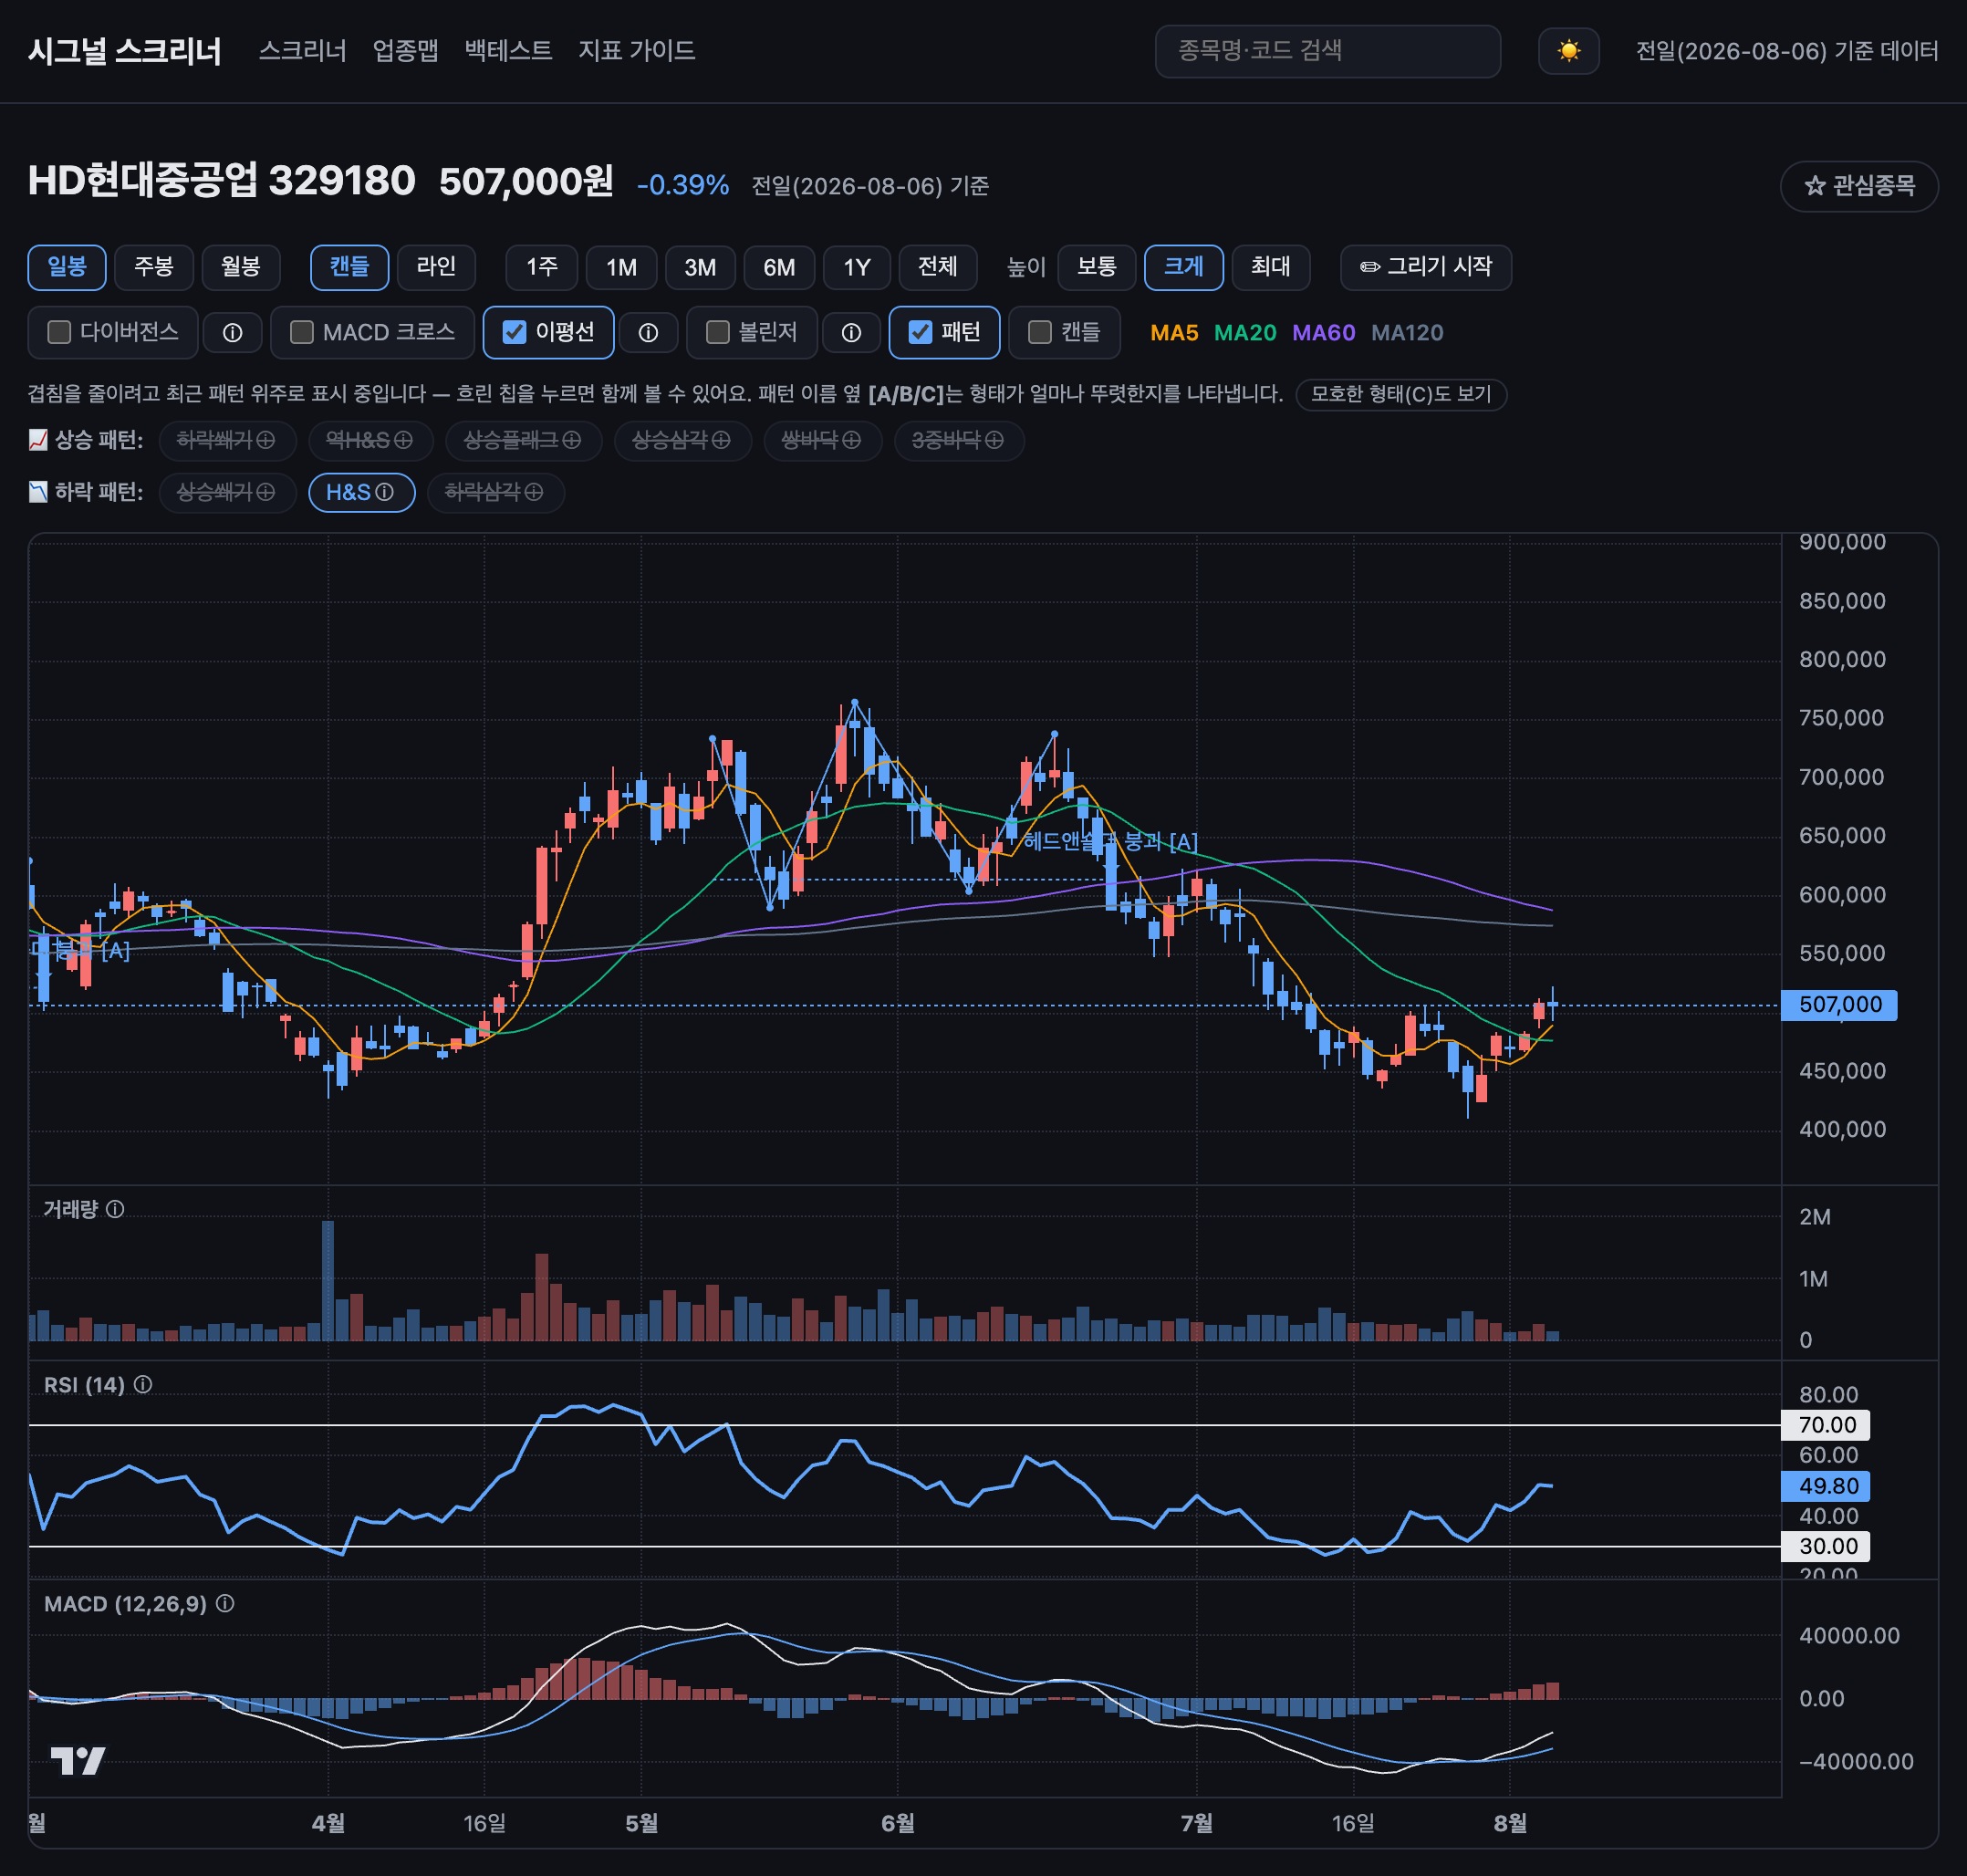The height and width of the screenshot is (1876, 1967).
Task: Show ambiguous patterns via 모호한 형태(C)도 보기
Action: (1401, 394)
